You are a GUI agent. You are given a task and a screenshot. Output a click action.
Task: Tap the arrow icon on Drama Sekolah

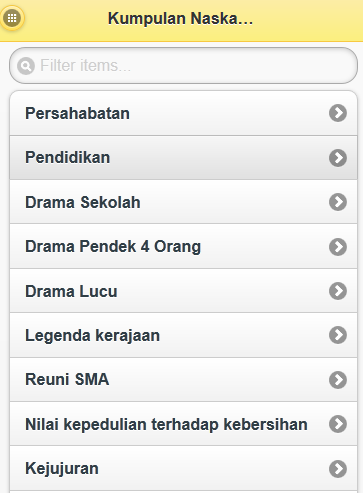pos(338,202)
